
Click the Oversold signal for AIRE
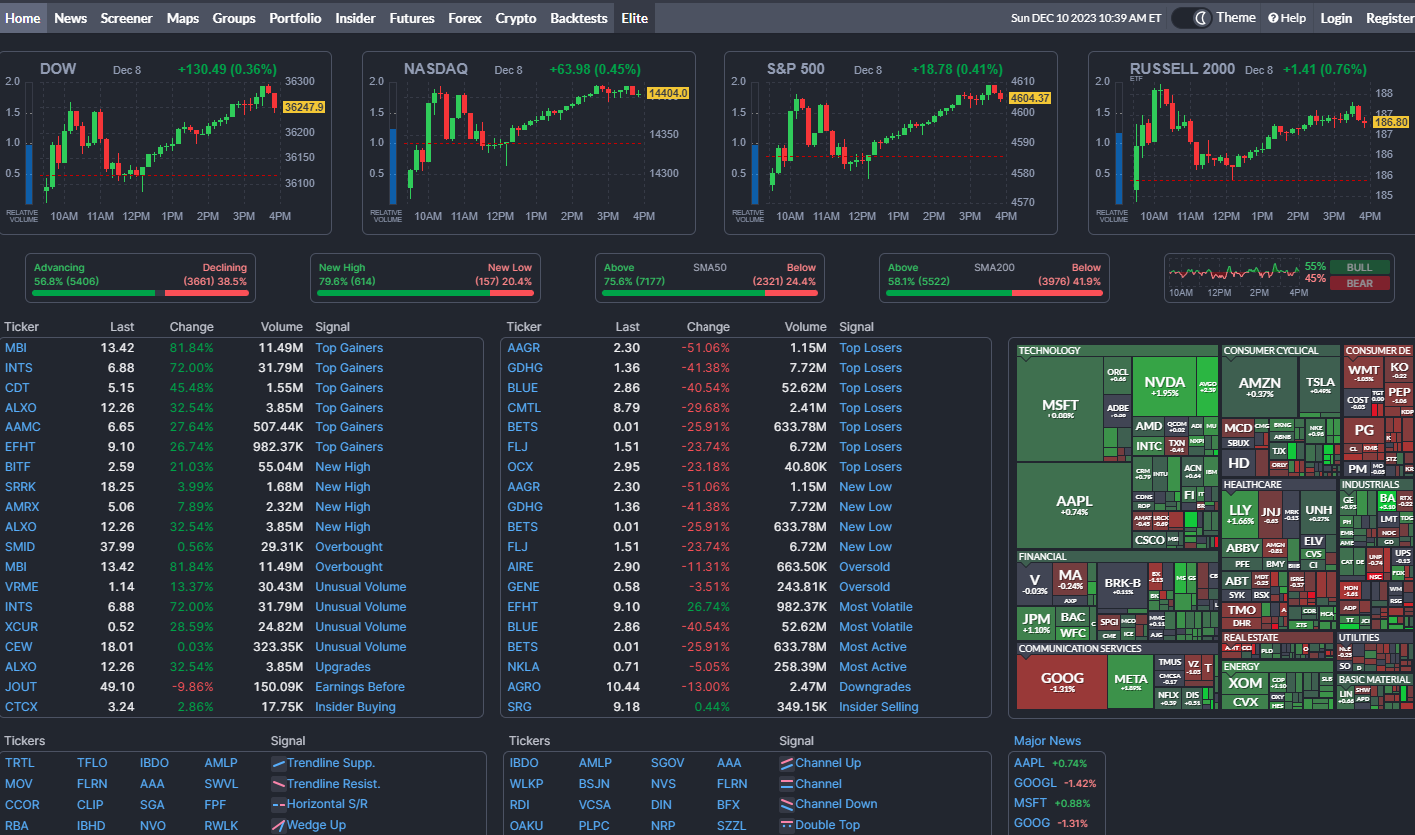pyautogui.click(x=864, y=567)
